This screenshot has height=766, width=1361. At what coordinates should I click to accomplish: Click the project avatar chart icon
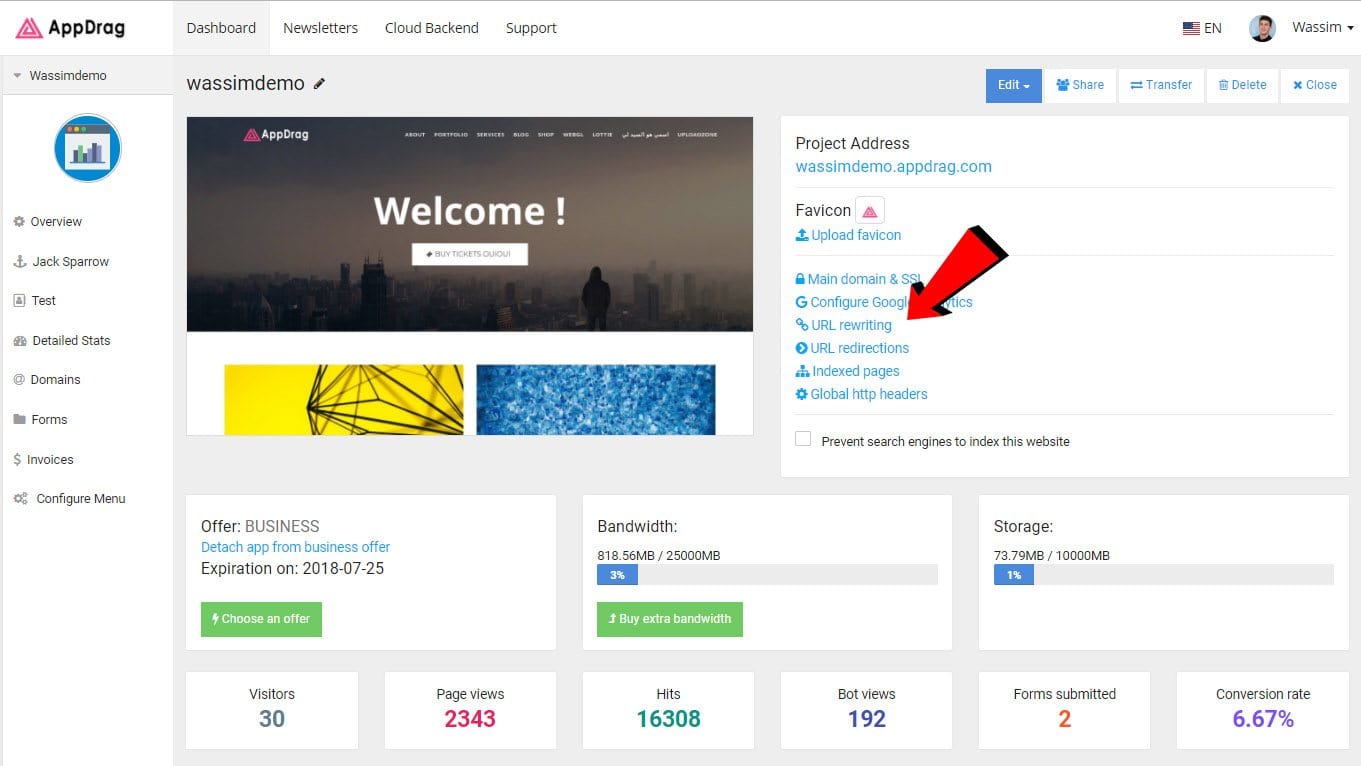pyautogui.click(x=88, y=148)
